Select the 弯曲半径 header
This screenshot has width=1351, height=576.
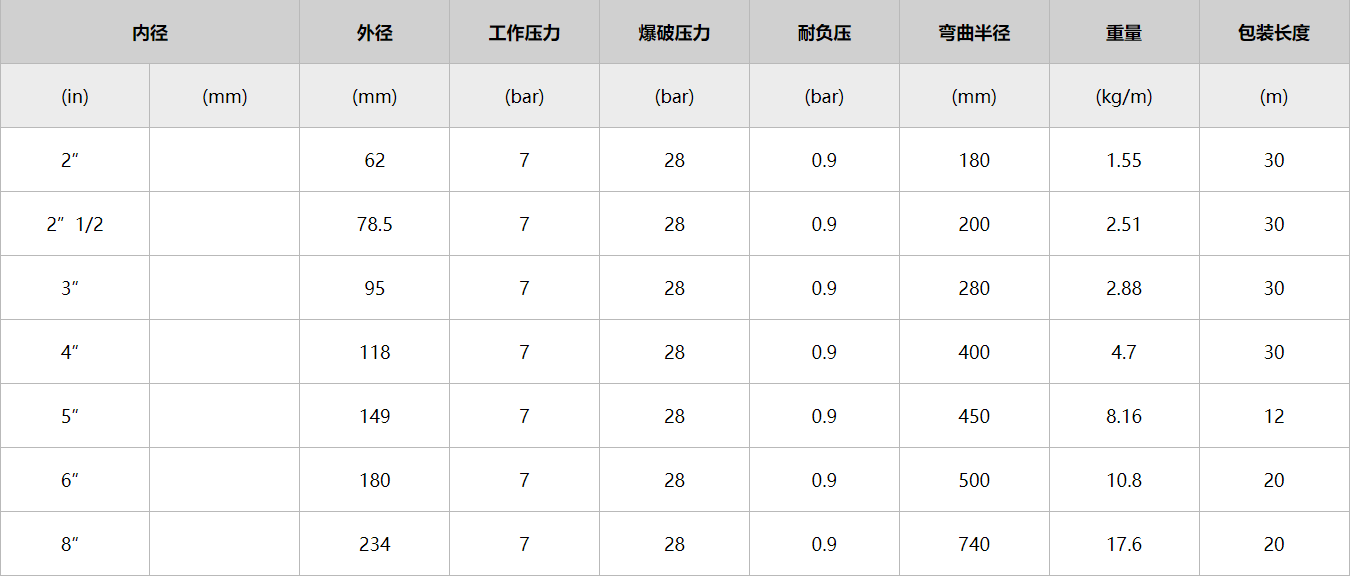coord(974,33)
